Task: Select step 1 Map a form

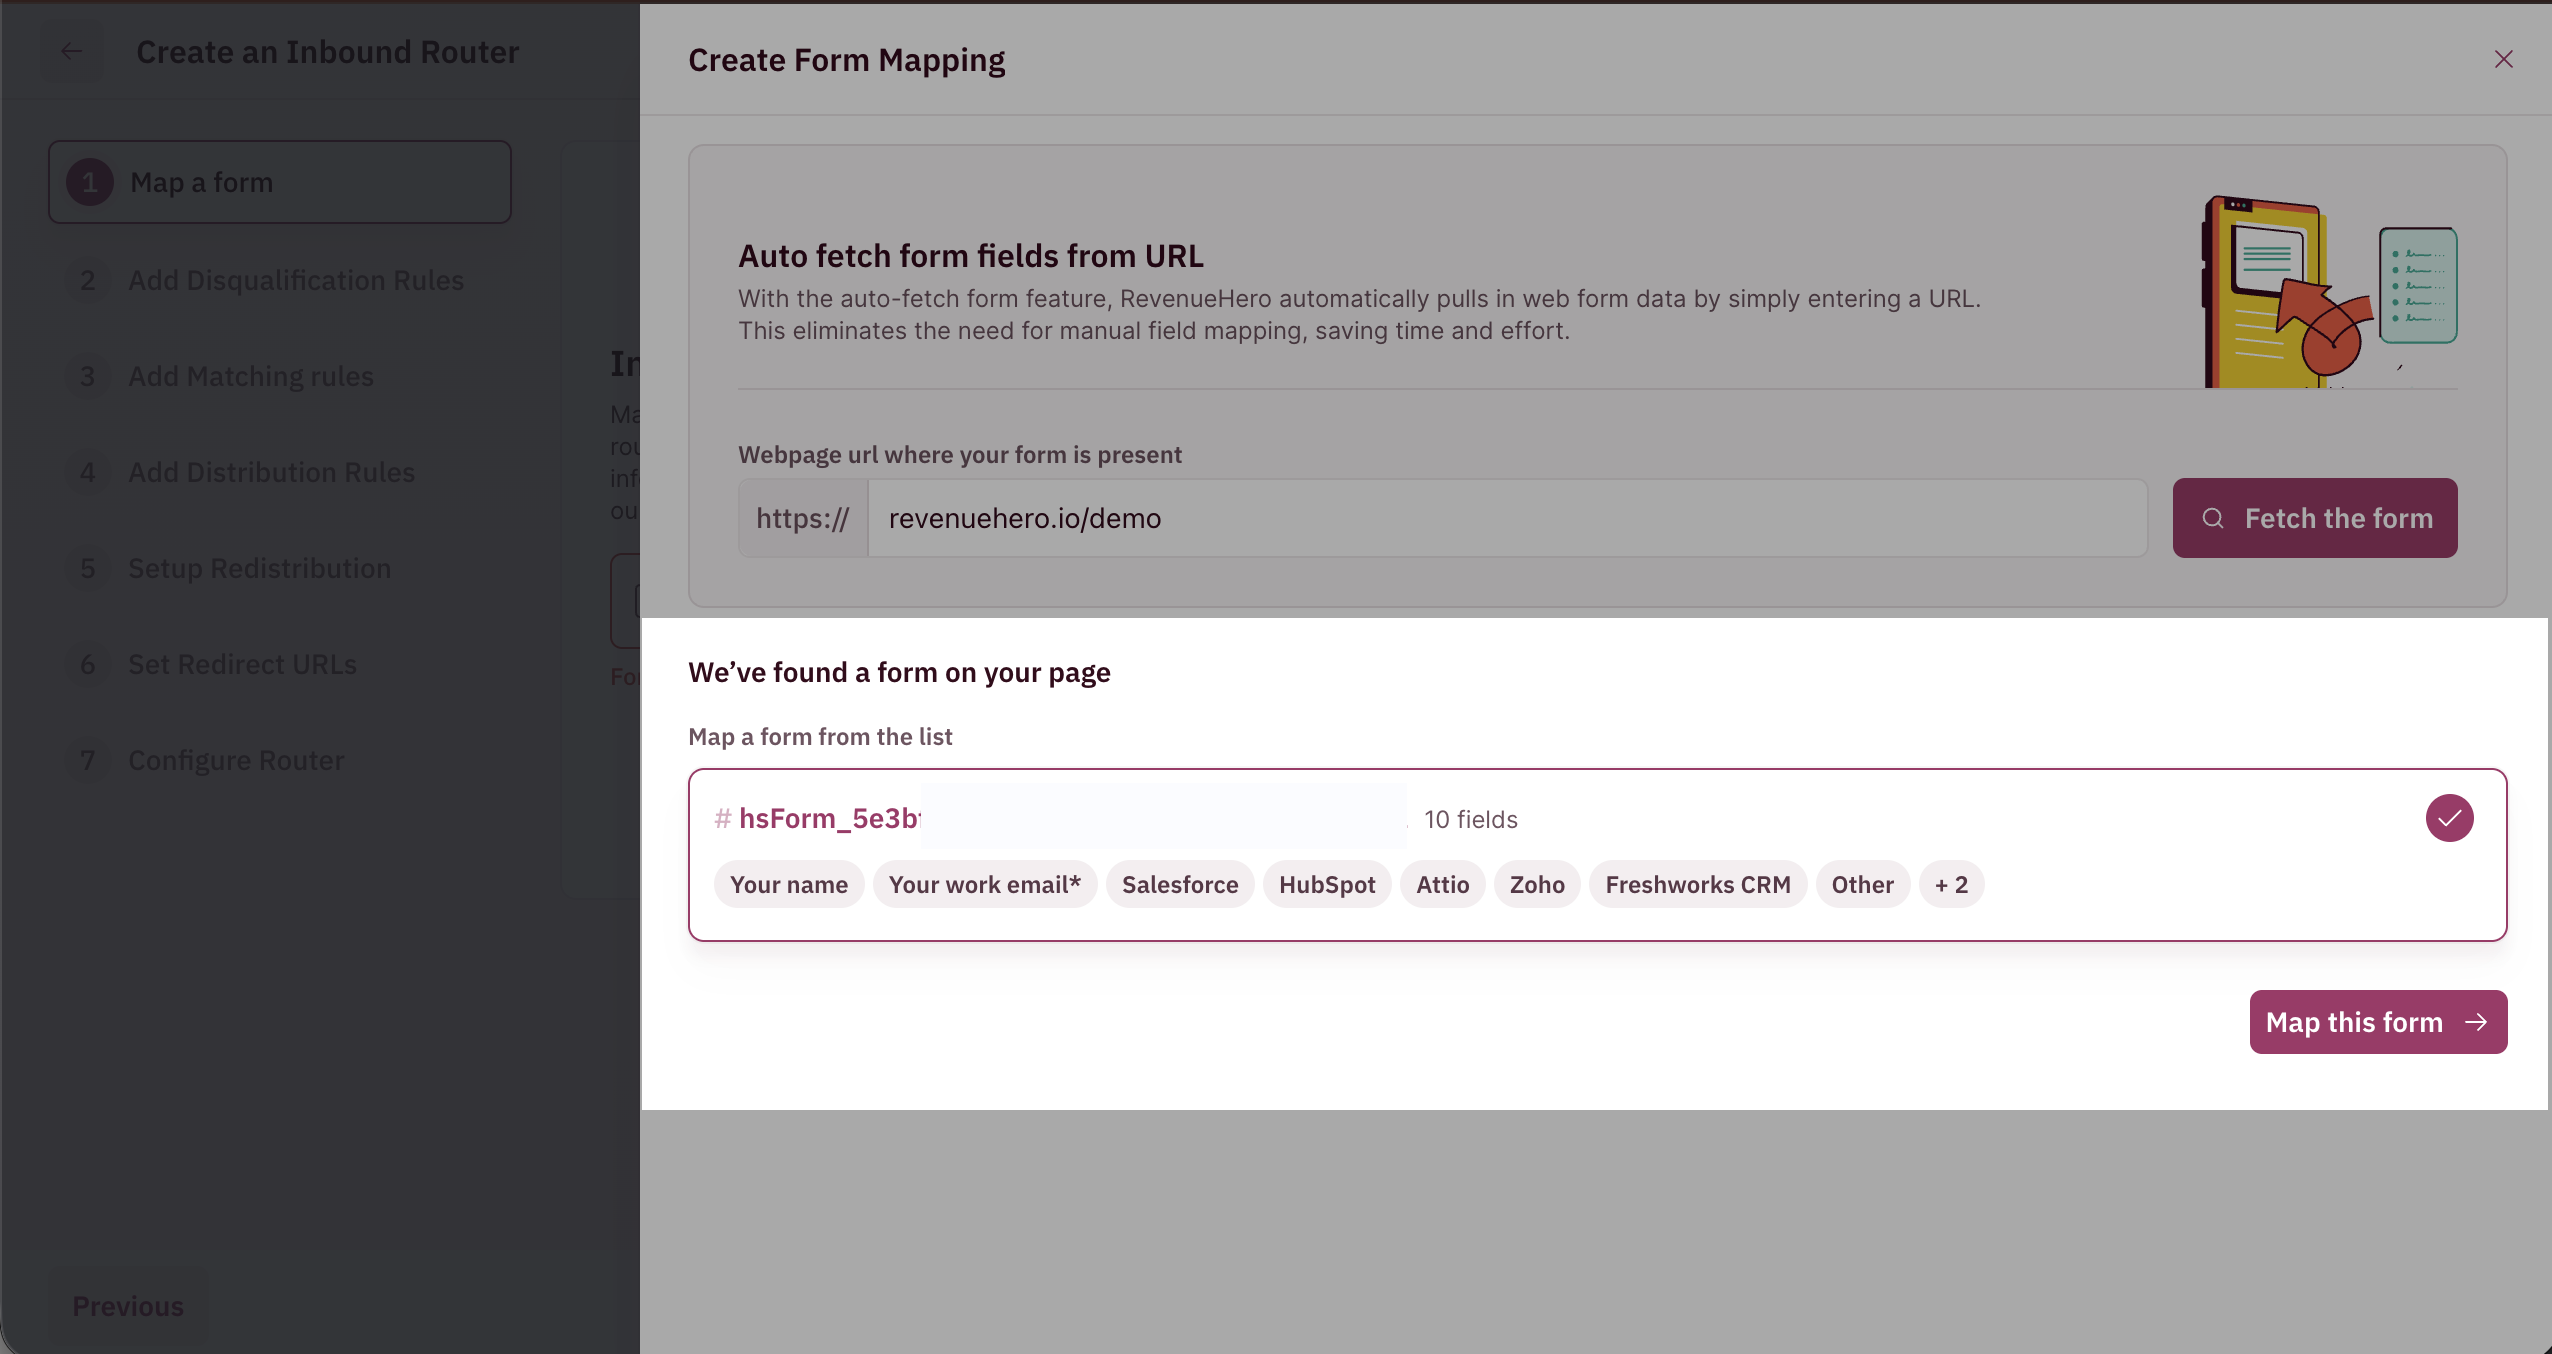Action: tap(280, 182)
